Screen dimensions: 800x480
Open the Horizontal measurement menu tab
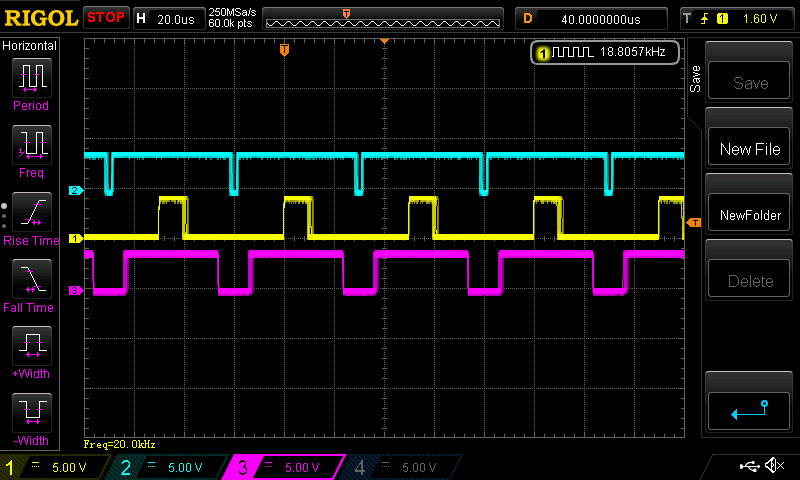(30, 46)
